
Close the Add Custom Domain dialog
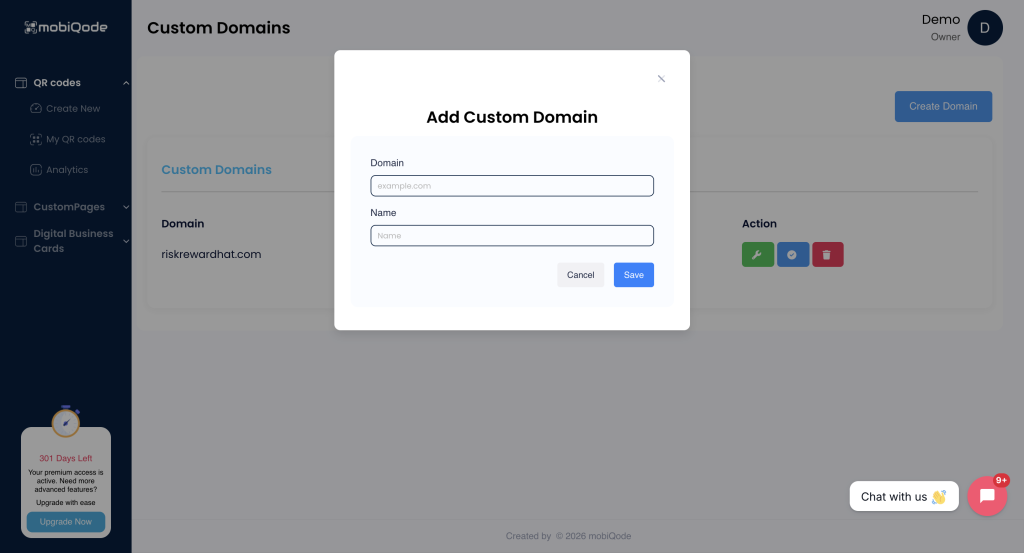[661, 78]
